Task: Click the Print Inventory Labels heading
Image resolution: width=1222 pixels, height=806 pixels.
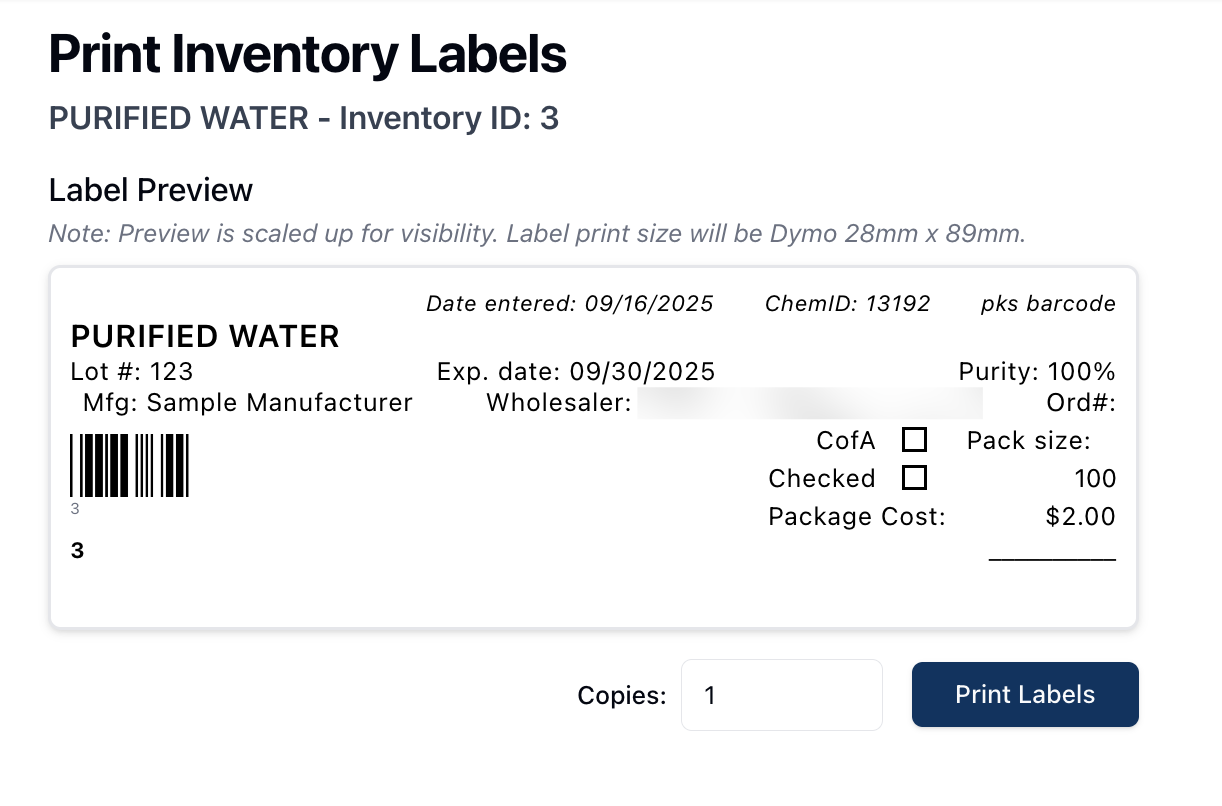Action: (307, 55)
